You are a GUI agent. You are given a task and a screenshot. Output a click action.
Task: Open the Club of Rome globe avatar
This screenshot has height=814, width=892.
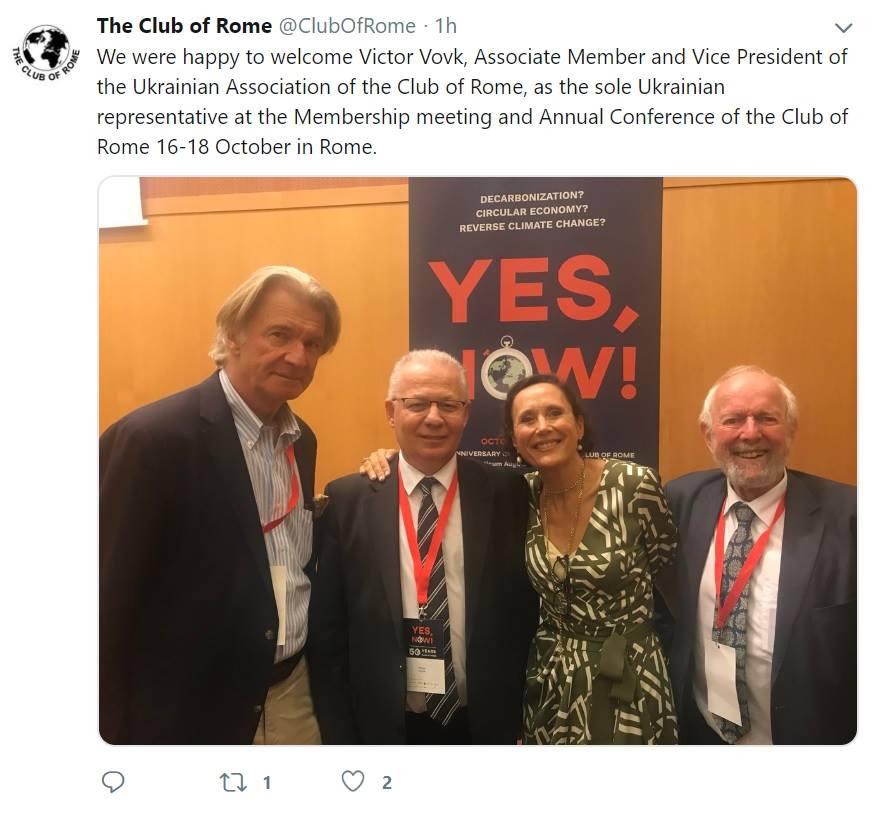[x=46, y=53]
